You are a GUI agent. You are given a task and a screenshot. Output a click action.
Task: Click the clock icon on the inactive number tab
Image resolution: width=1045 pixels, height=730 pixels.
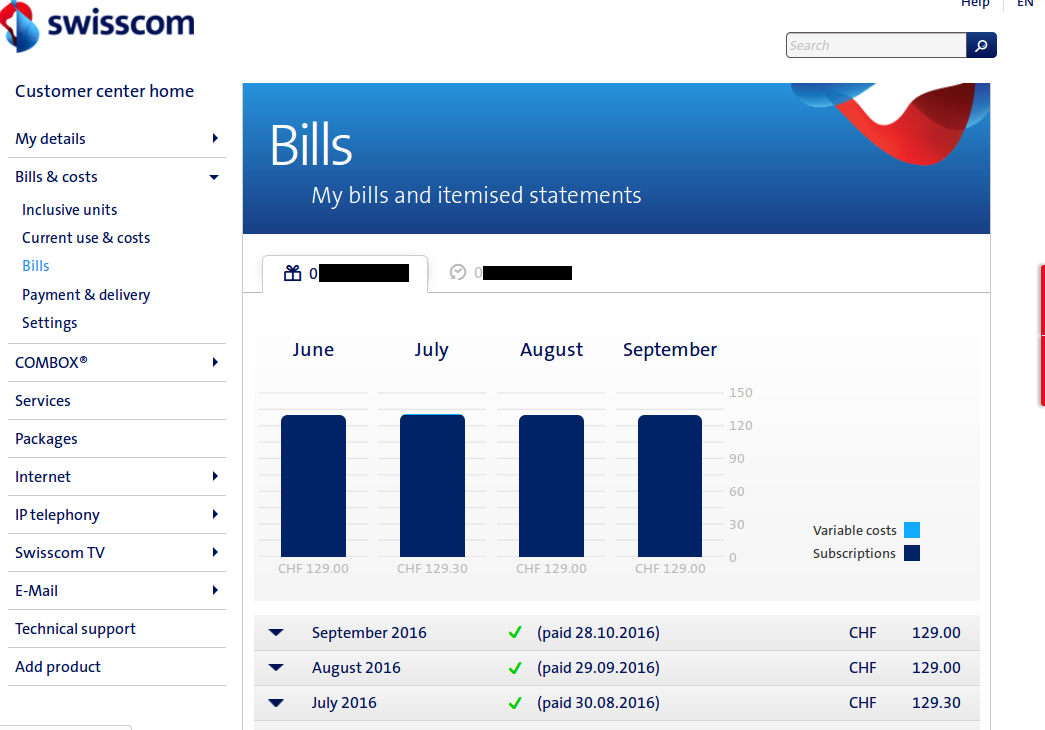(x=458, y=272)
